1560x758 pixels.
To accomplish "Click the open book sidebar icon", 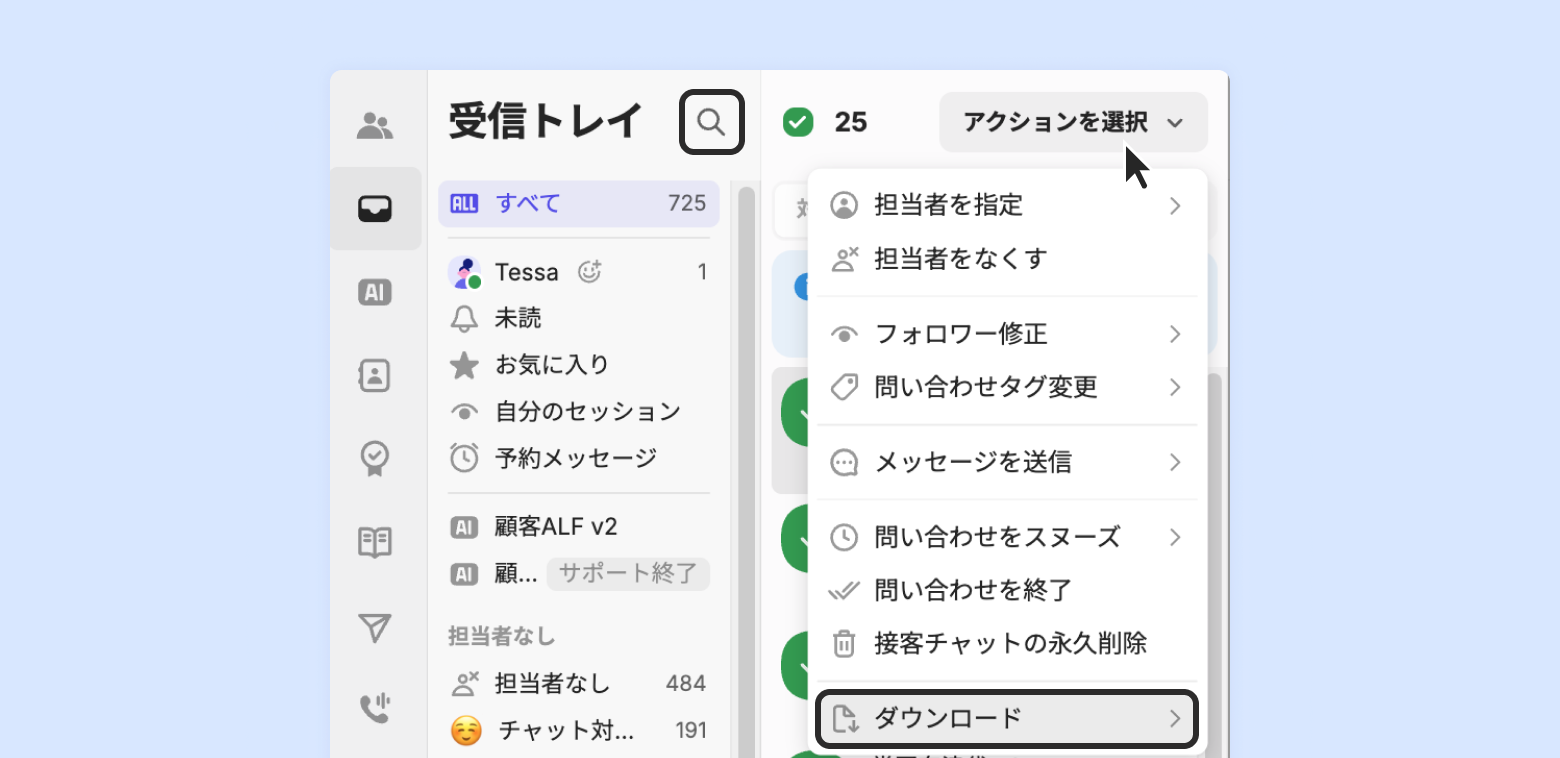I will [375, 543].
